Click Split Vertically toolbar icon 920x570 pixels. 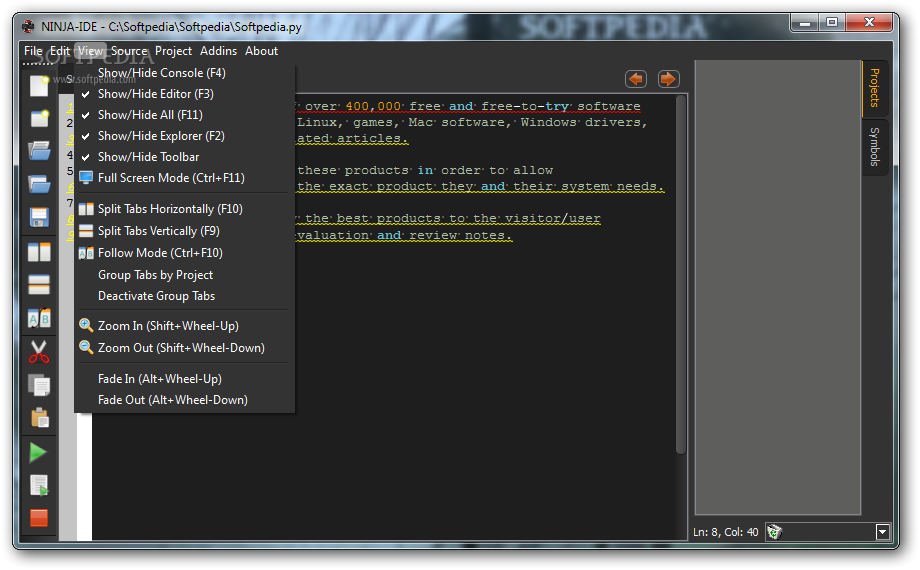(39, 285)
